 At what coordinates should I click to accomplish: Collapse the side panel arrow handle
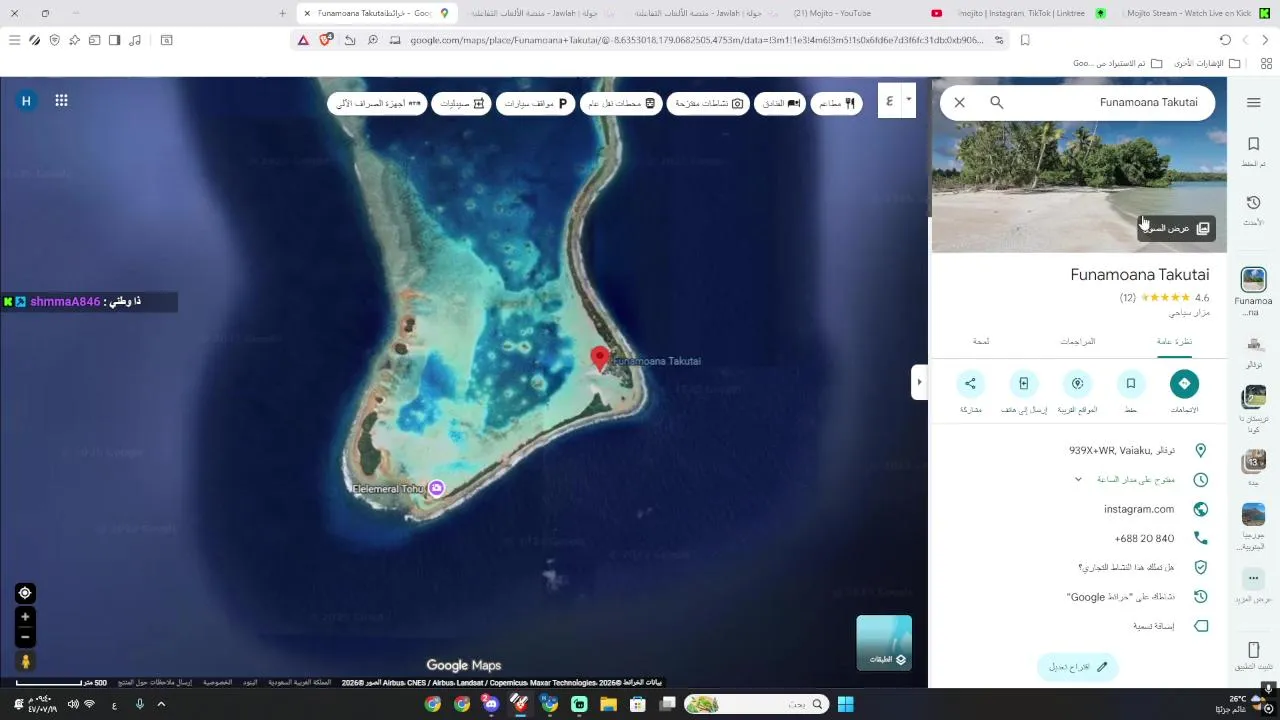pyautogui.click(x=919, y=383)
